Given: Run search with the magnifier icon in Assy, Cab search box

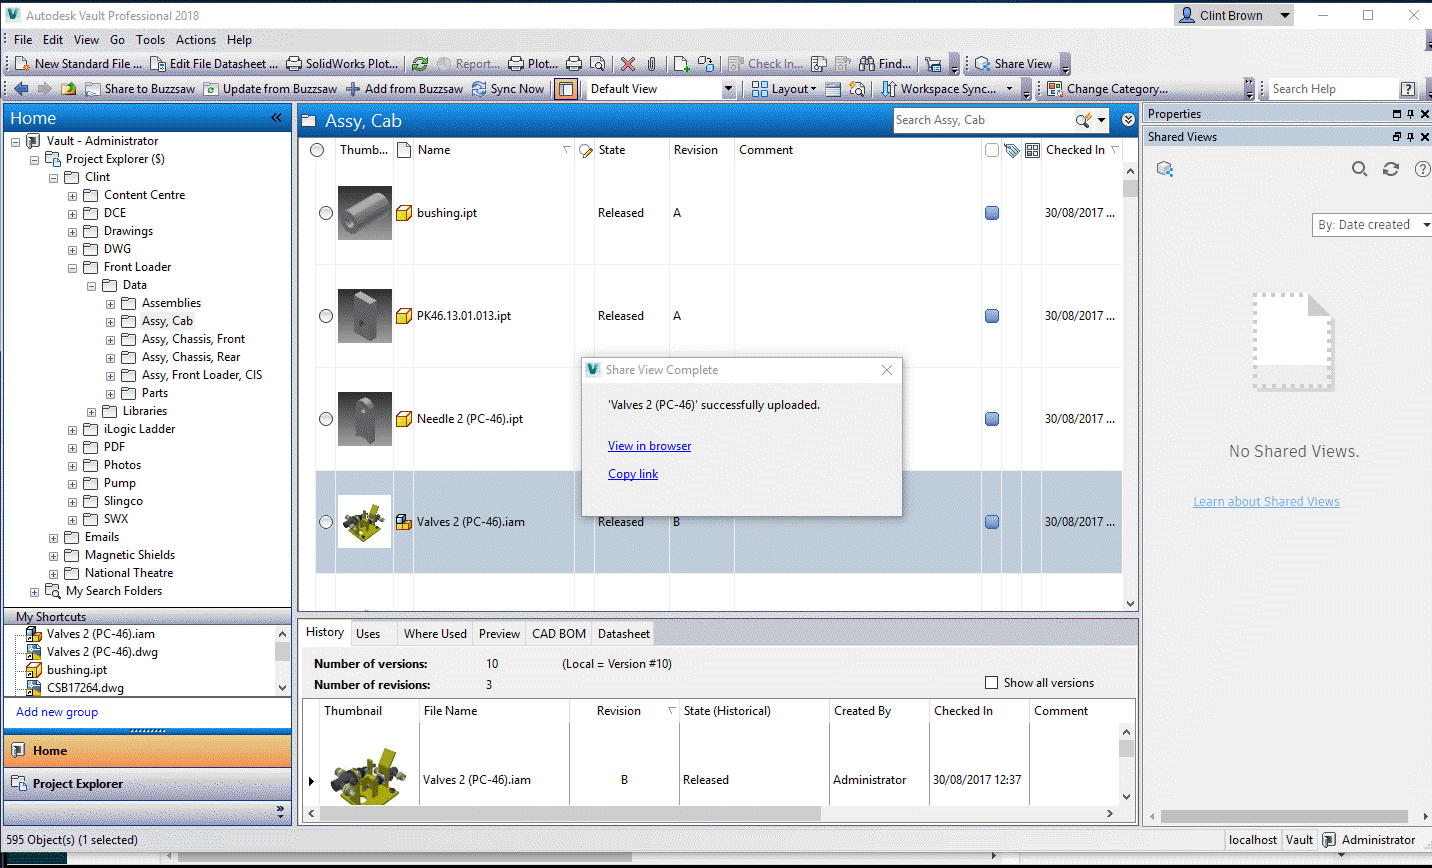Looking at the screenshot, I should [x=1082, y=120].
